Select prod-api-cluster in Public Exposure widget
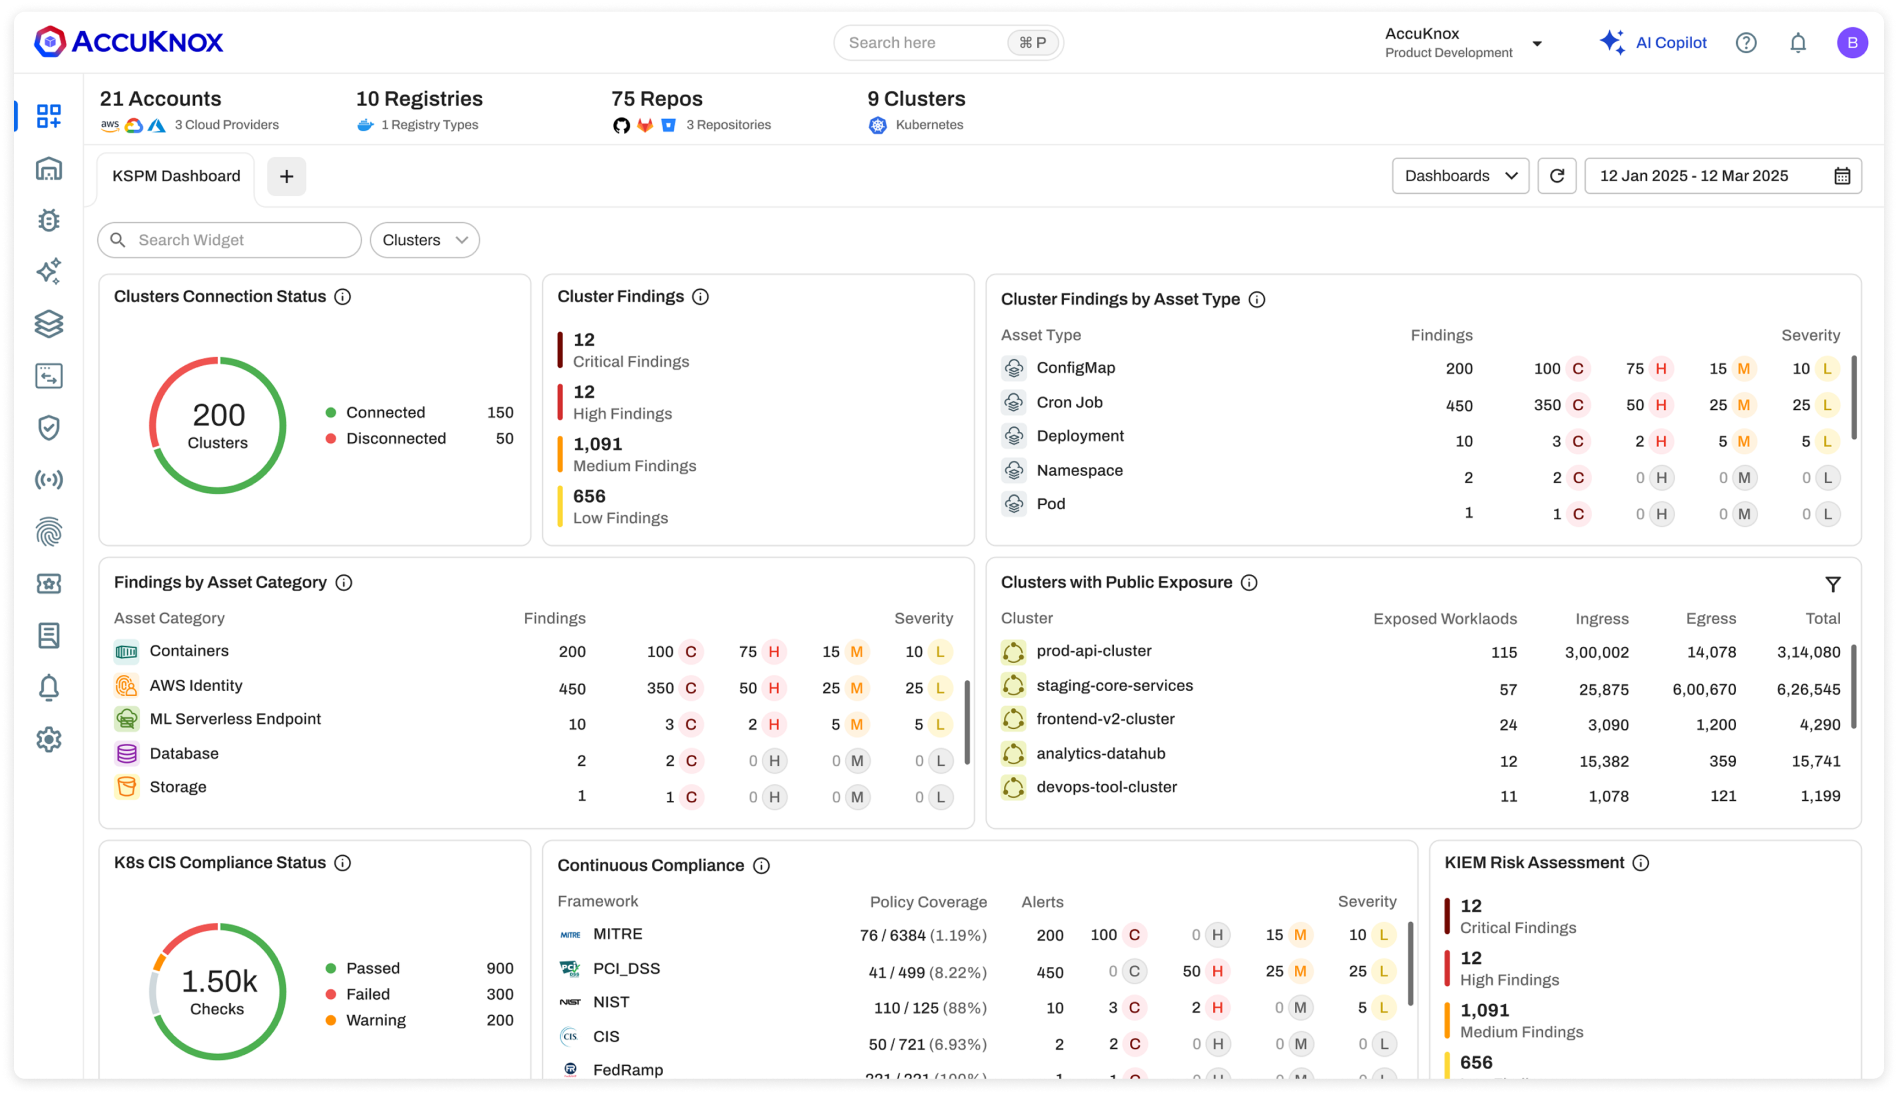1898x1095 pixels. (x=1093, y=651)
